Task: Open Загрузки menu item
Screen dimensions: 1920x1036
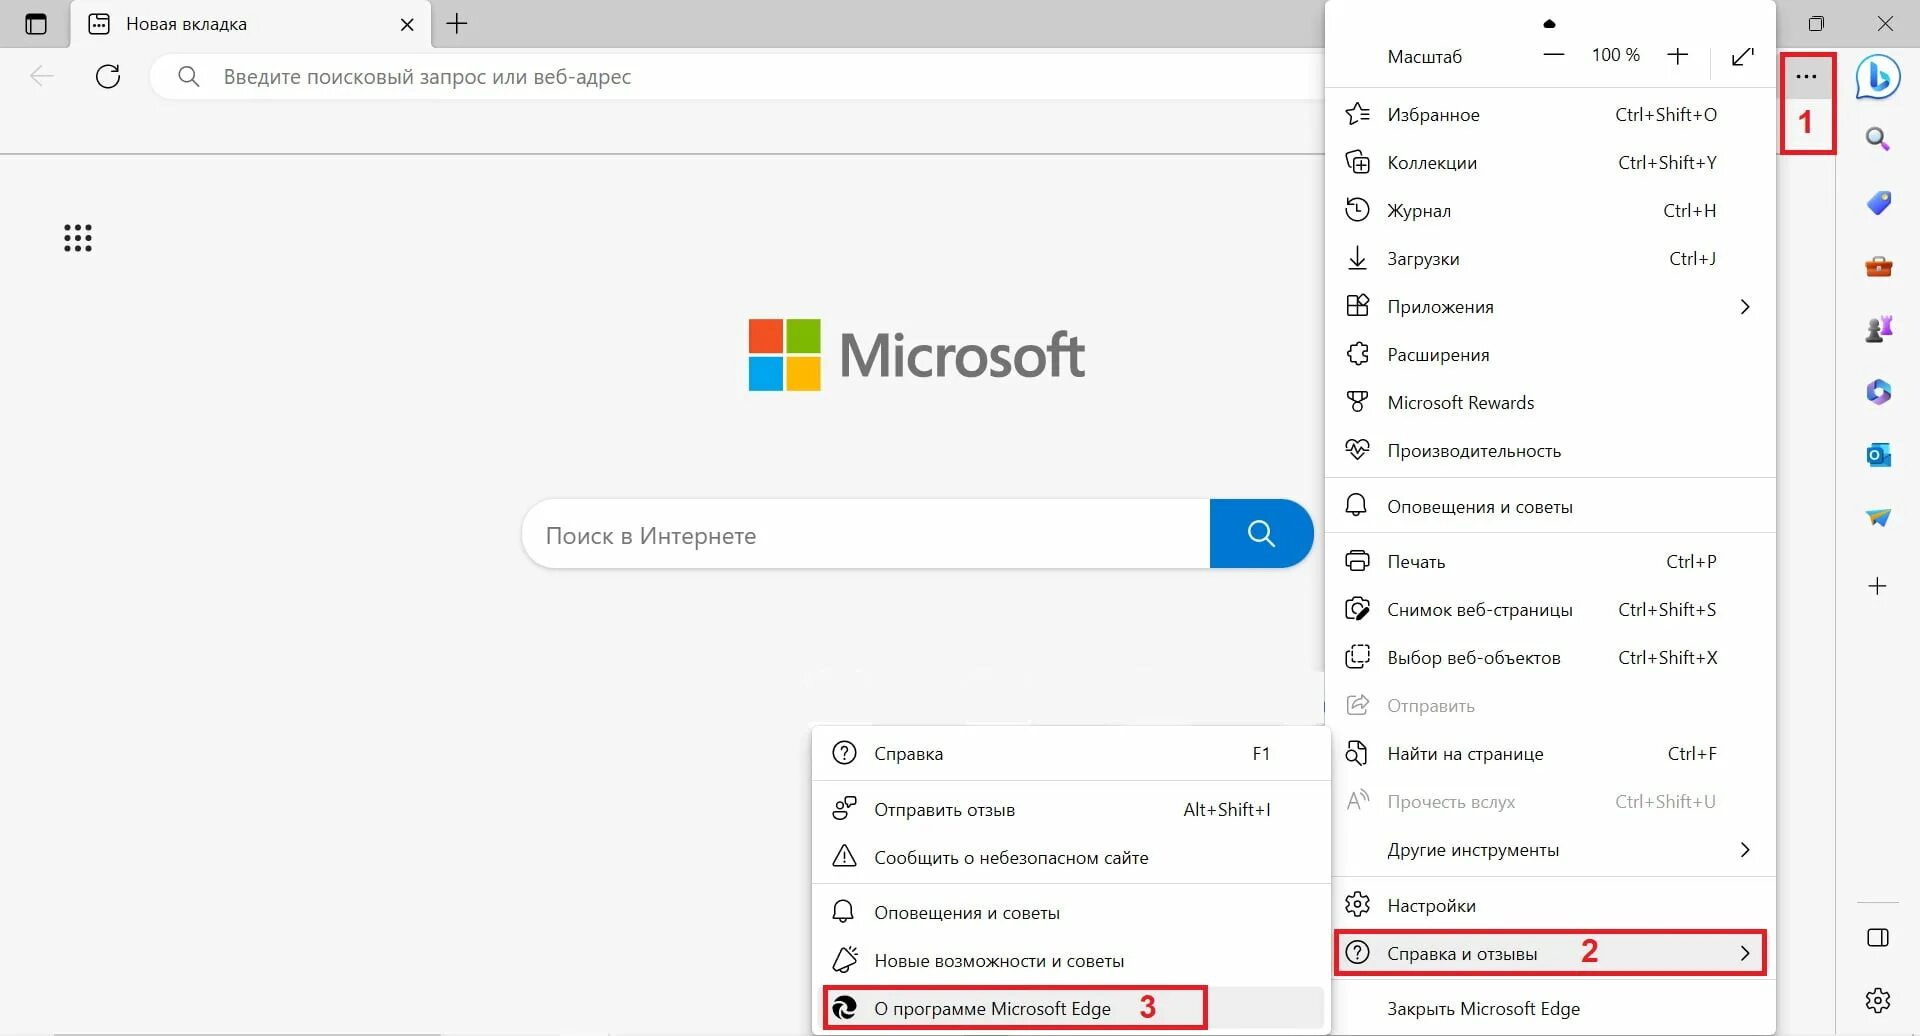Action: [1550, 258]
